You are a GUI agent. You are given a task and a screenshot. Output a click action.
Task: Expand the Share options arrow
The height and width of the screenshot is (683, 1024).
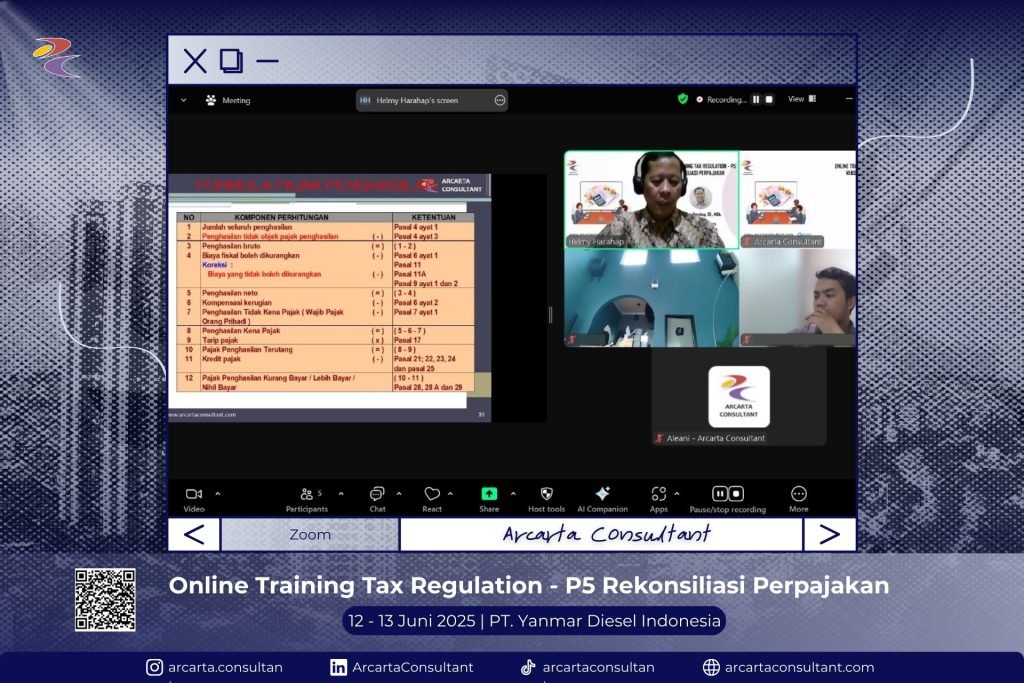(514, 493)
